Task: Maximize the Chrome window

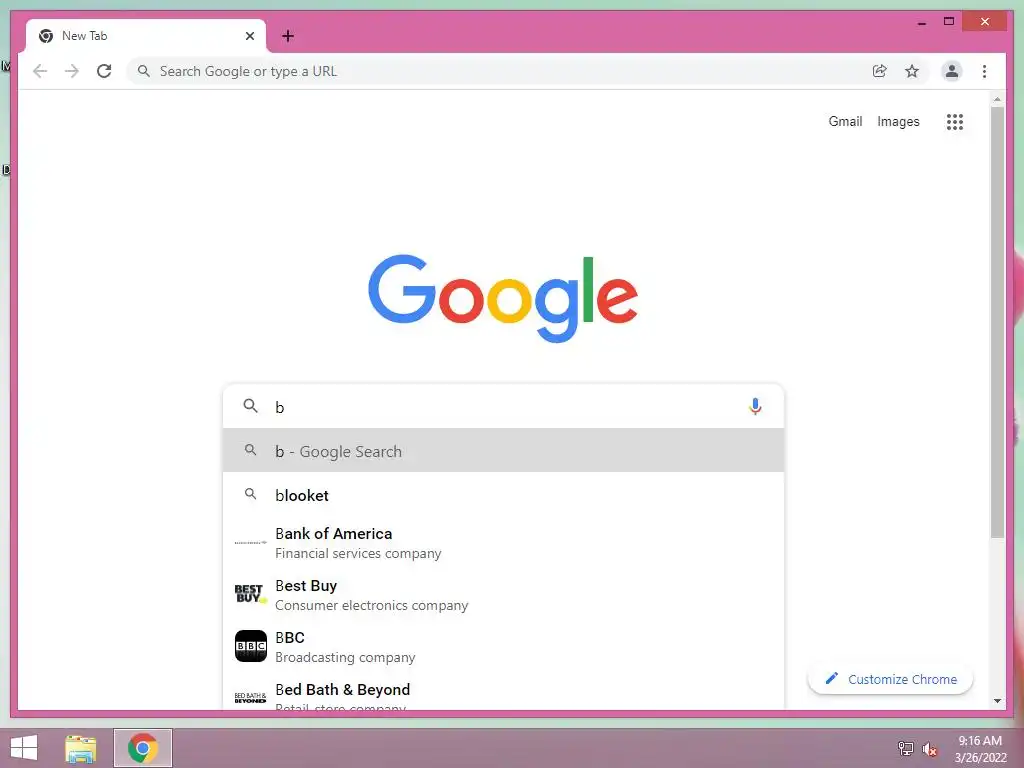Action: (x=949, y=22)
